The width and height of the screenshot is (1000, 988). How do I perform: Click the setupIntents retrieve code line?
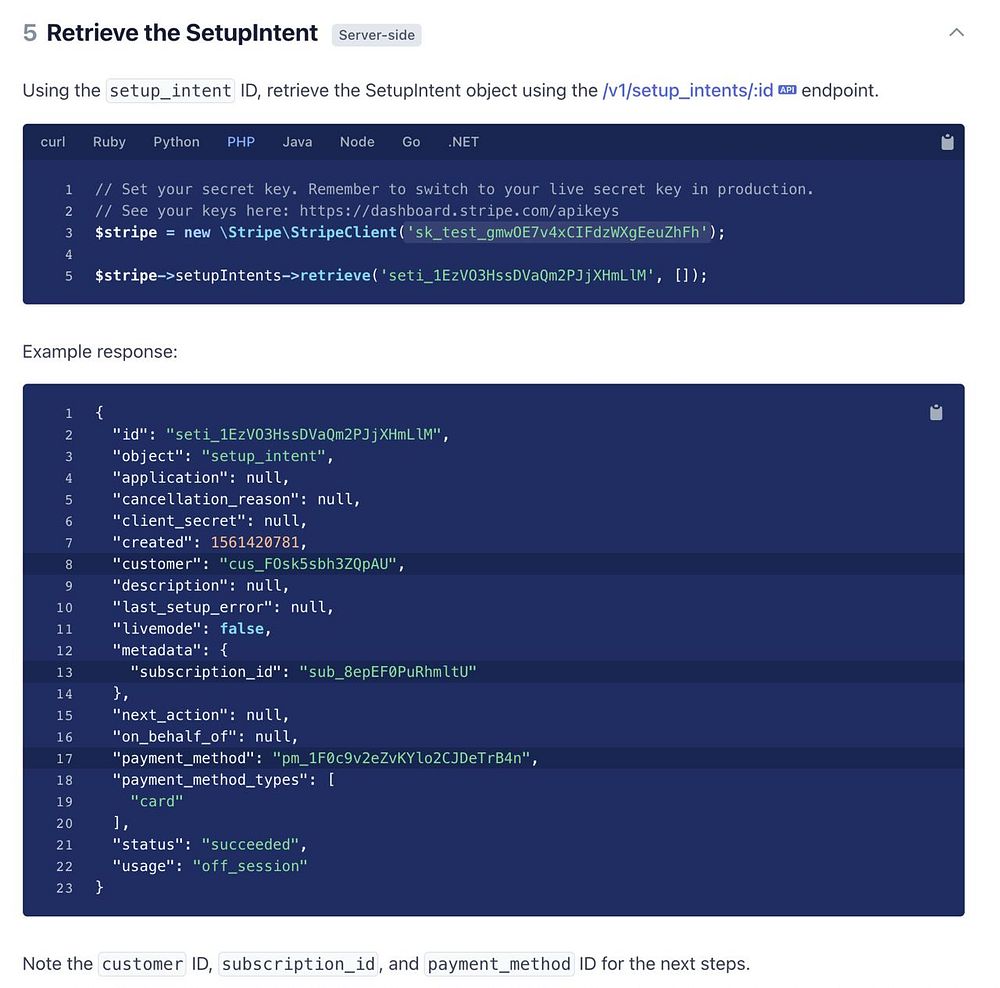400,275
